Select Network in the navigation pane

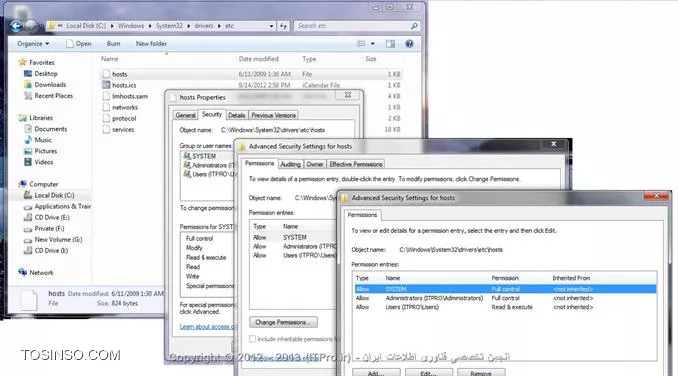(x=41, y=273)
